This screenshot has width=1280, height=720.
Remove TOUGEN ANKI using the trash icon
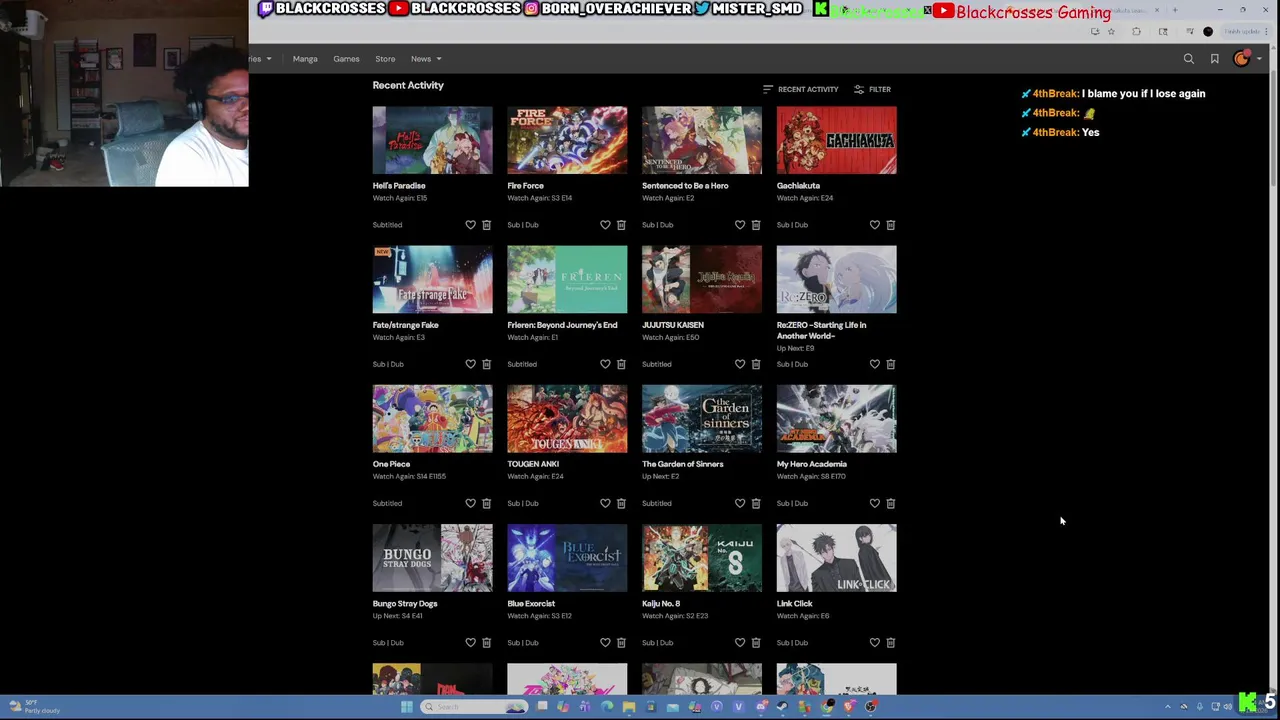tap(621, 503)
